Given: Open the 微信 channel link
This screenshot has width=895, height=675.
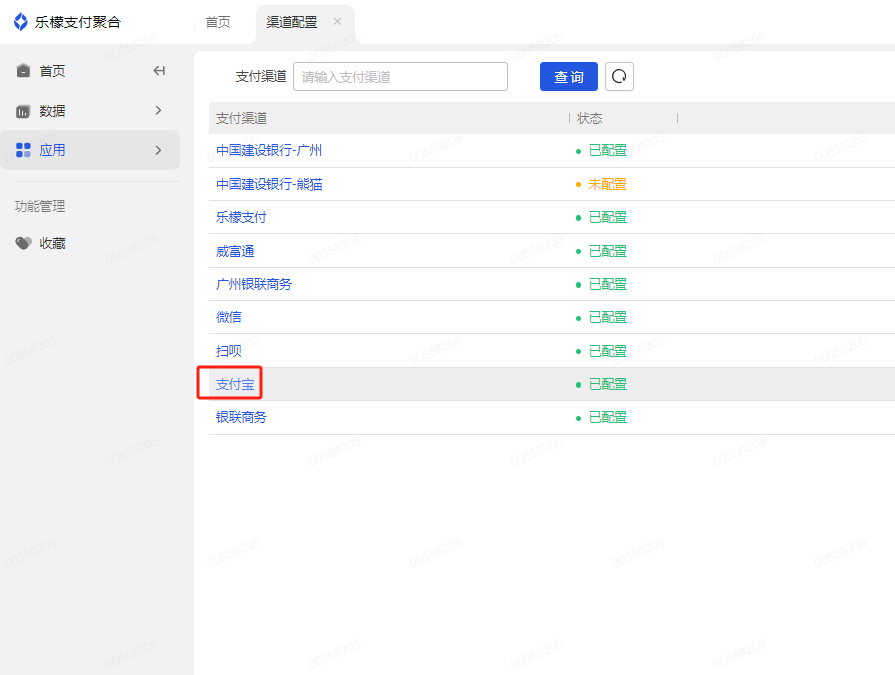Looking at the screenshot, I should click(x=229, y=317).
